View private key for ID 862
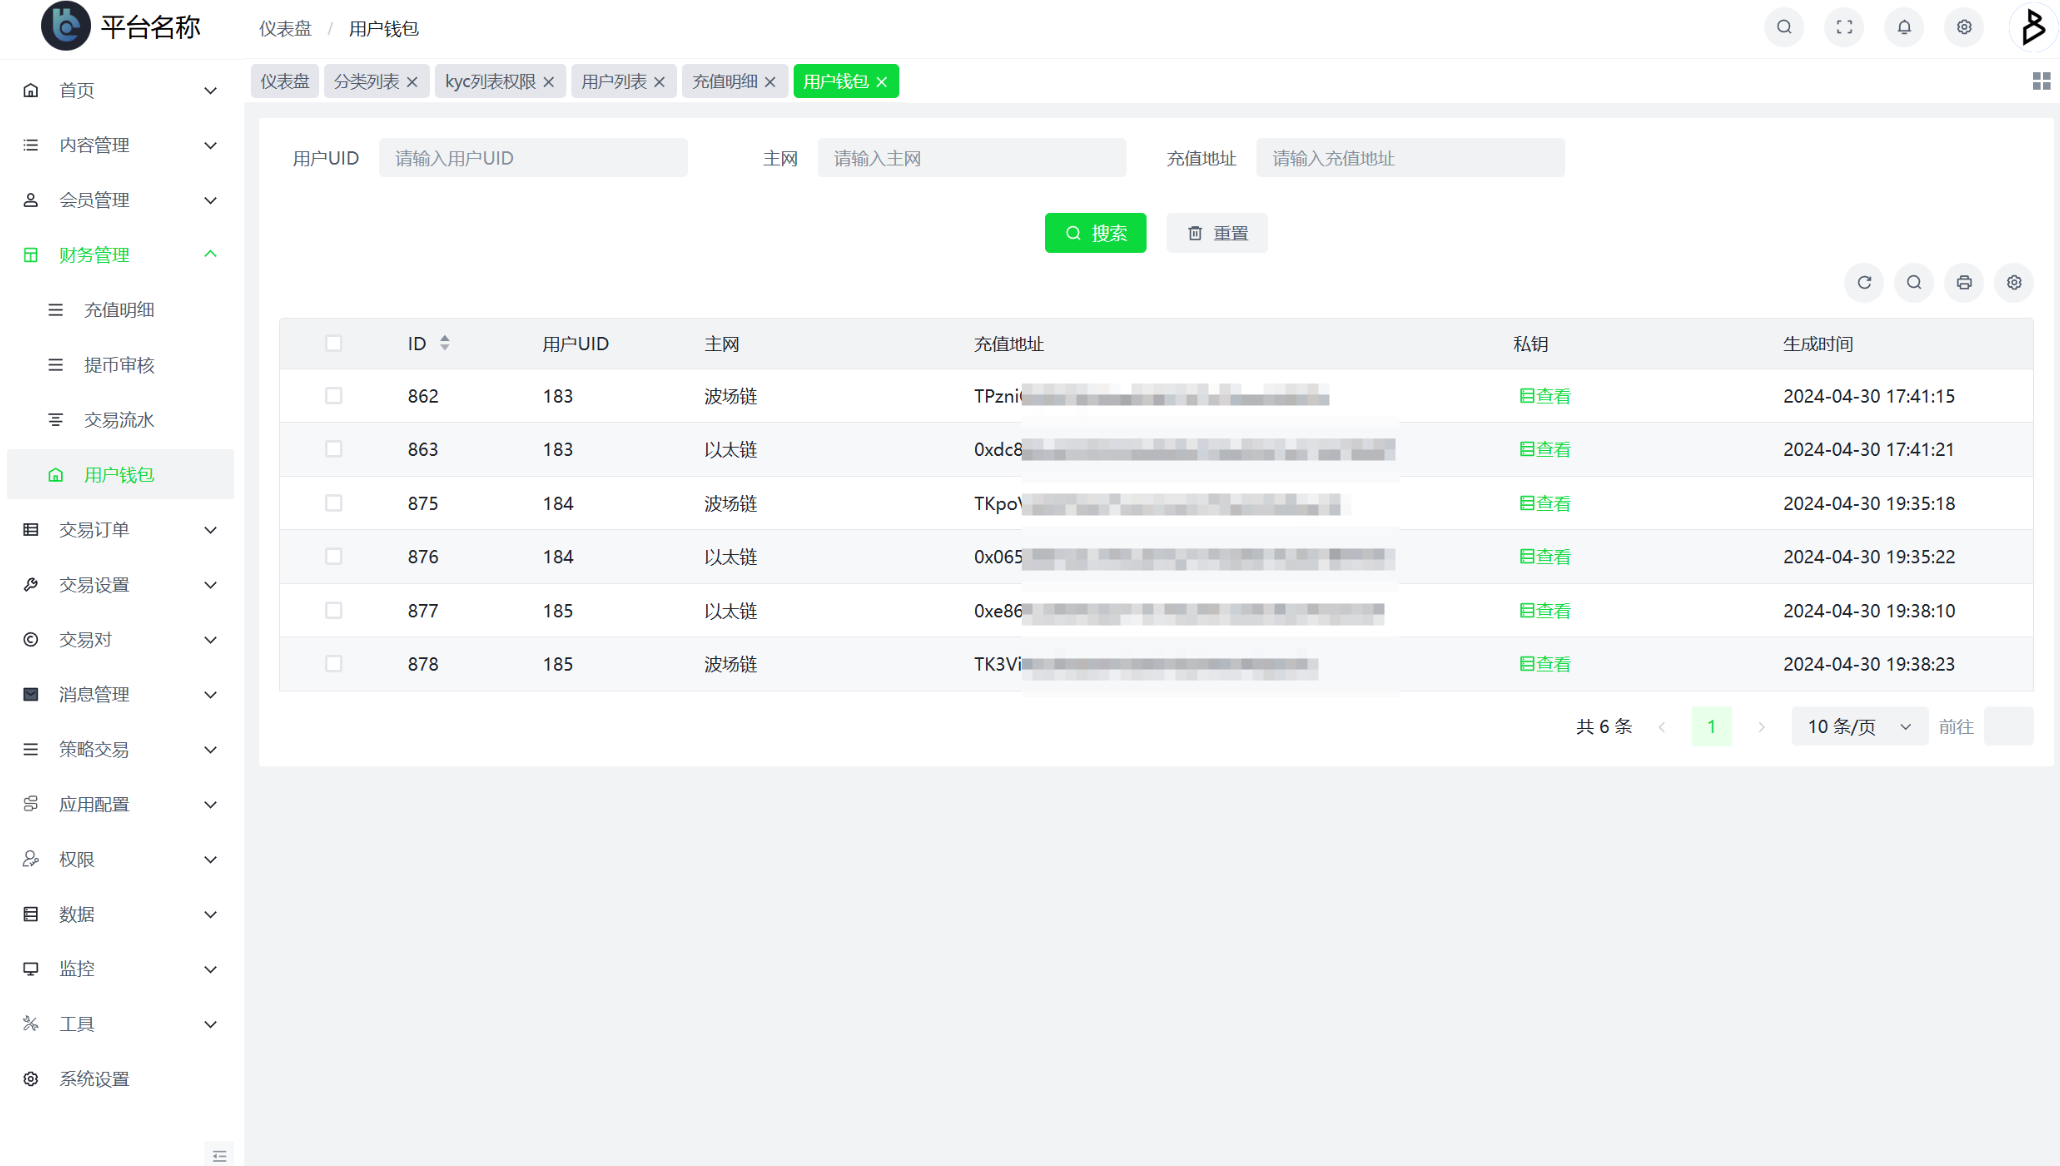This screenshot has width=2060, height=1166. click(1545, 396)
